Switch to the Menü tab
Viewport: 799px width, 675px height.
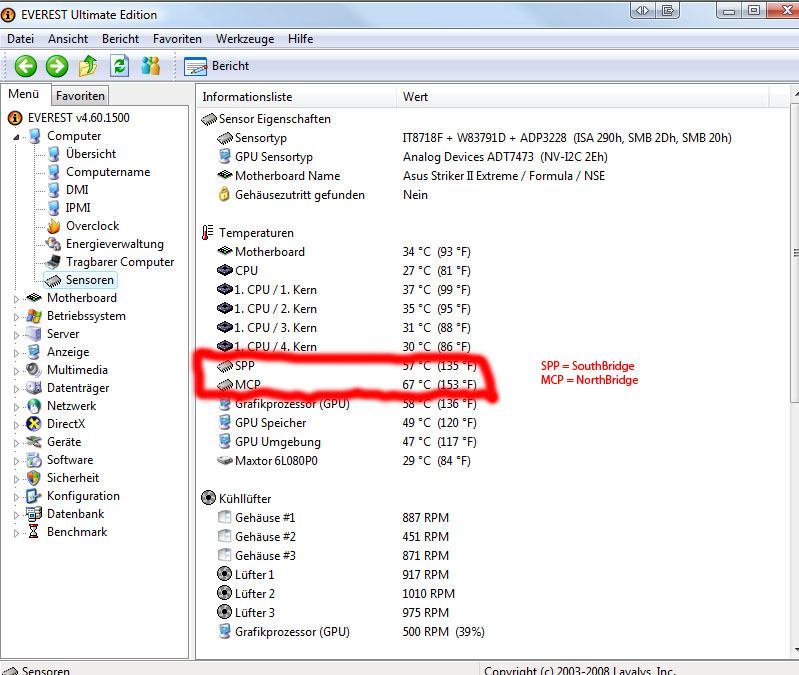click(x=23, y=94)
